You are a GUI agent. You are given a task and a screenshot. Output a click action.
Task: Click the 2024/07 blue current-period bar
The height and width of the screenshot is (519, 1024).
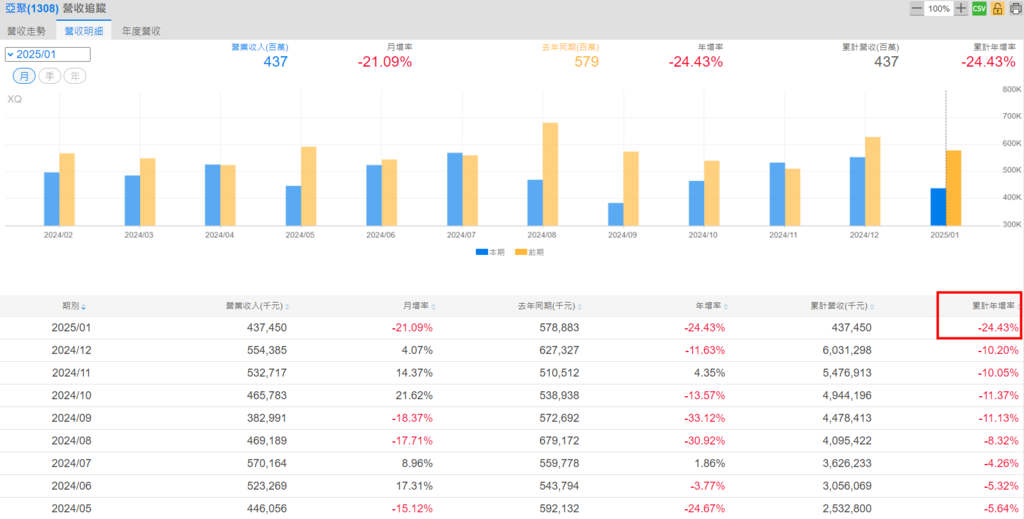[x=455, y=189]
